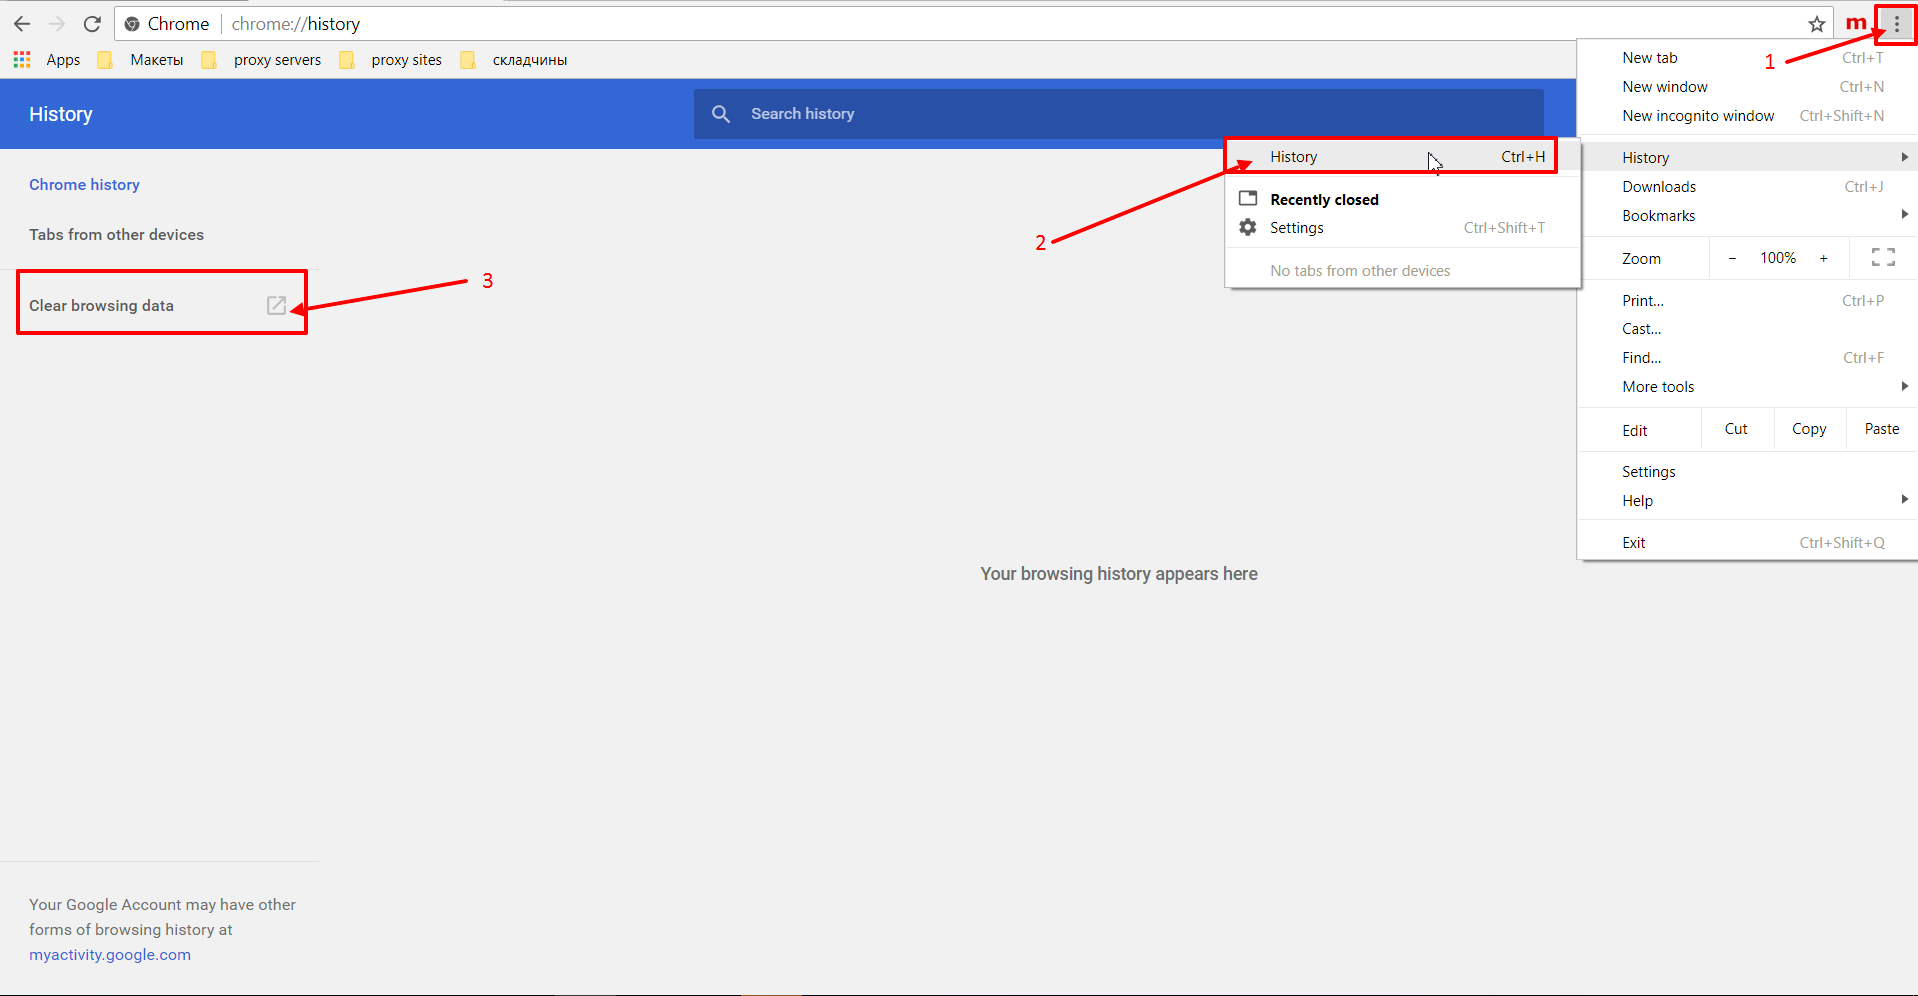Go back using the back arrow
The image size is (1918, 996).
tap(22, 24)
